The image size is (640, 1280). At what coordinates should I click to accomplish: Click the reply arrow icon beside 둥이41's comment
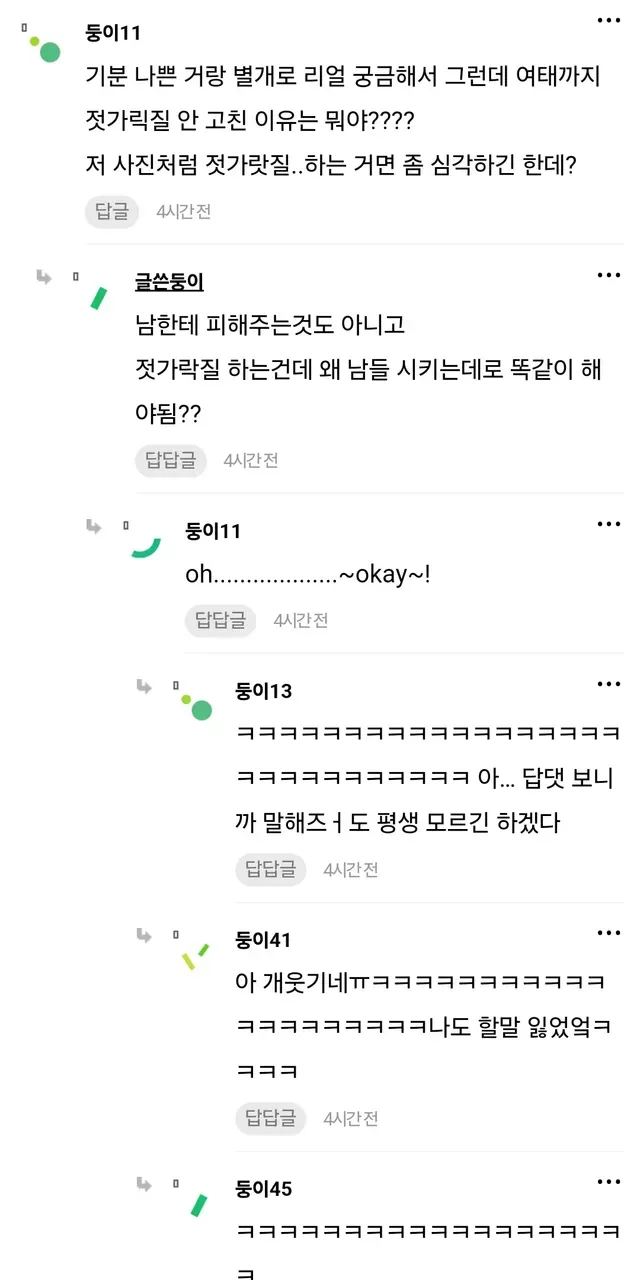(x=145, y=935)
